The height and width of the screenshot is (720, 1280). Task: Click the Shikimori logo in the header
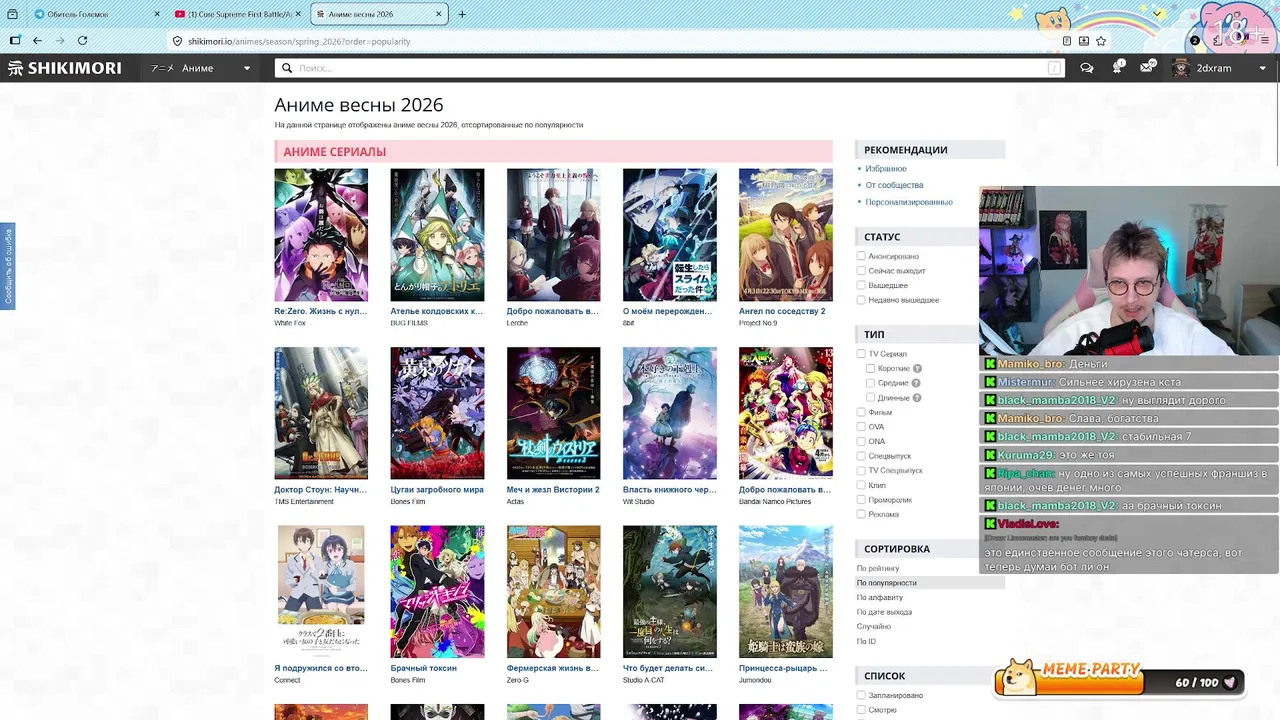point(65,68)
